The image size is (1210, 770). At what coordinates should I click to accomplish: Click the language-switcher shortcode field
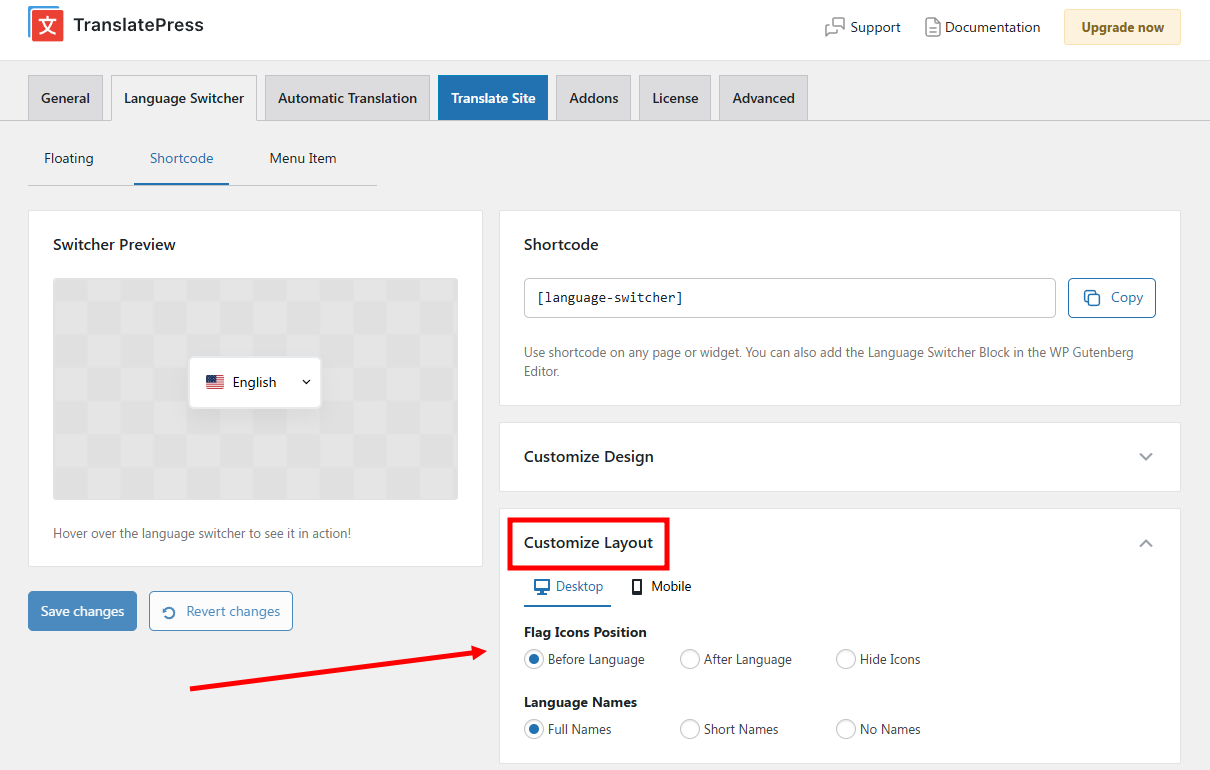[789, 298]
